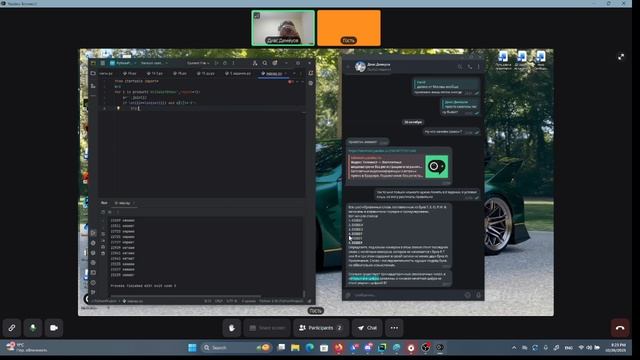640x360 pixels.
Task: Click the Stop icon in the Run toolbar
Action: point(109,212)
